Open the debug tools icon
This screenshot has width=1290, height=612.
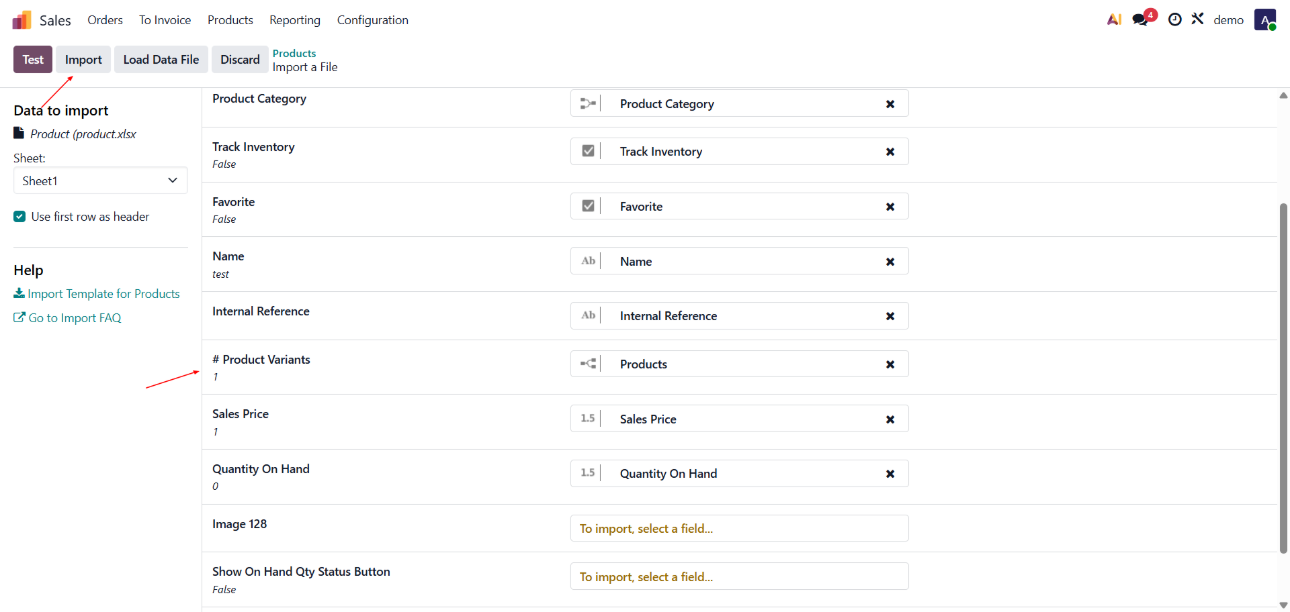[x=1197, y=20]
